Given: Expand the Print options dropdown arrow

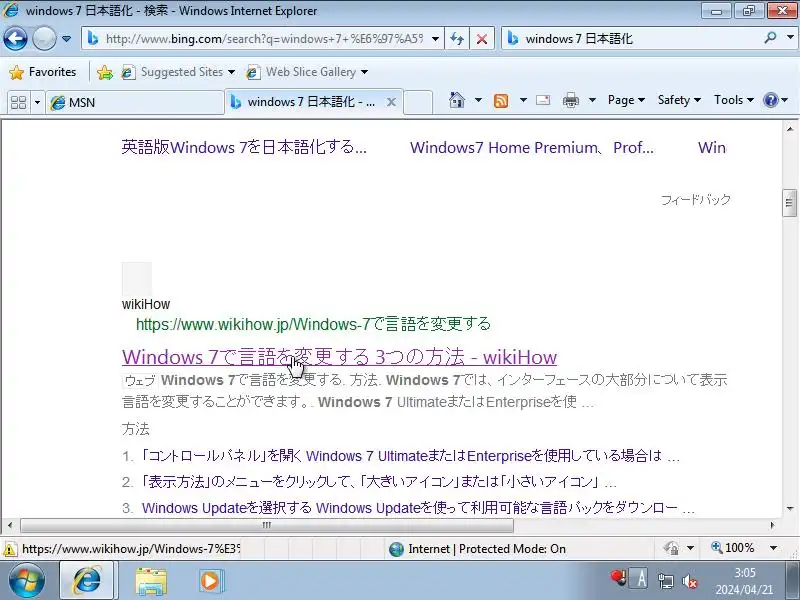Looking at the screenshot, I should (592, 100).
